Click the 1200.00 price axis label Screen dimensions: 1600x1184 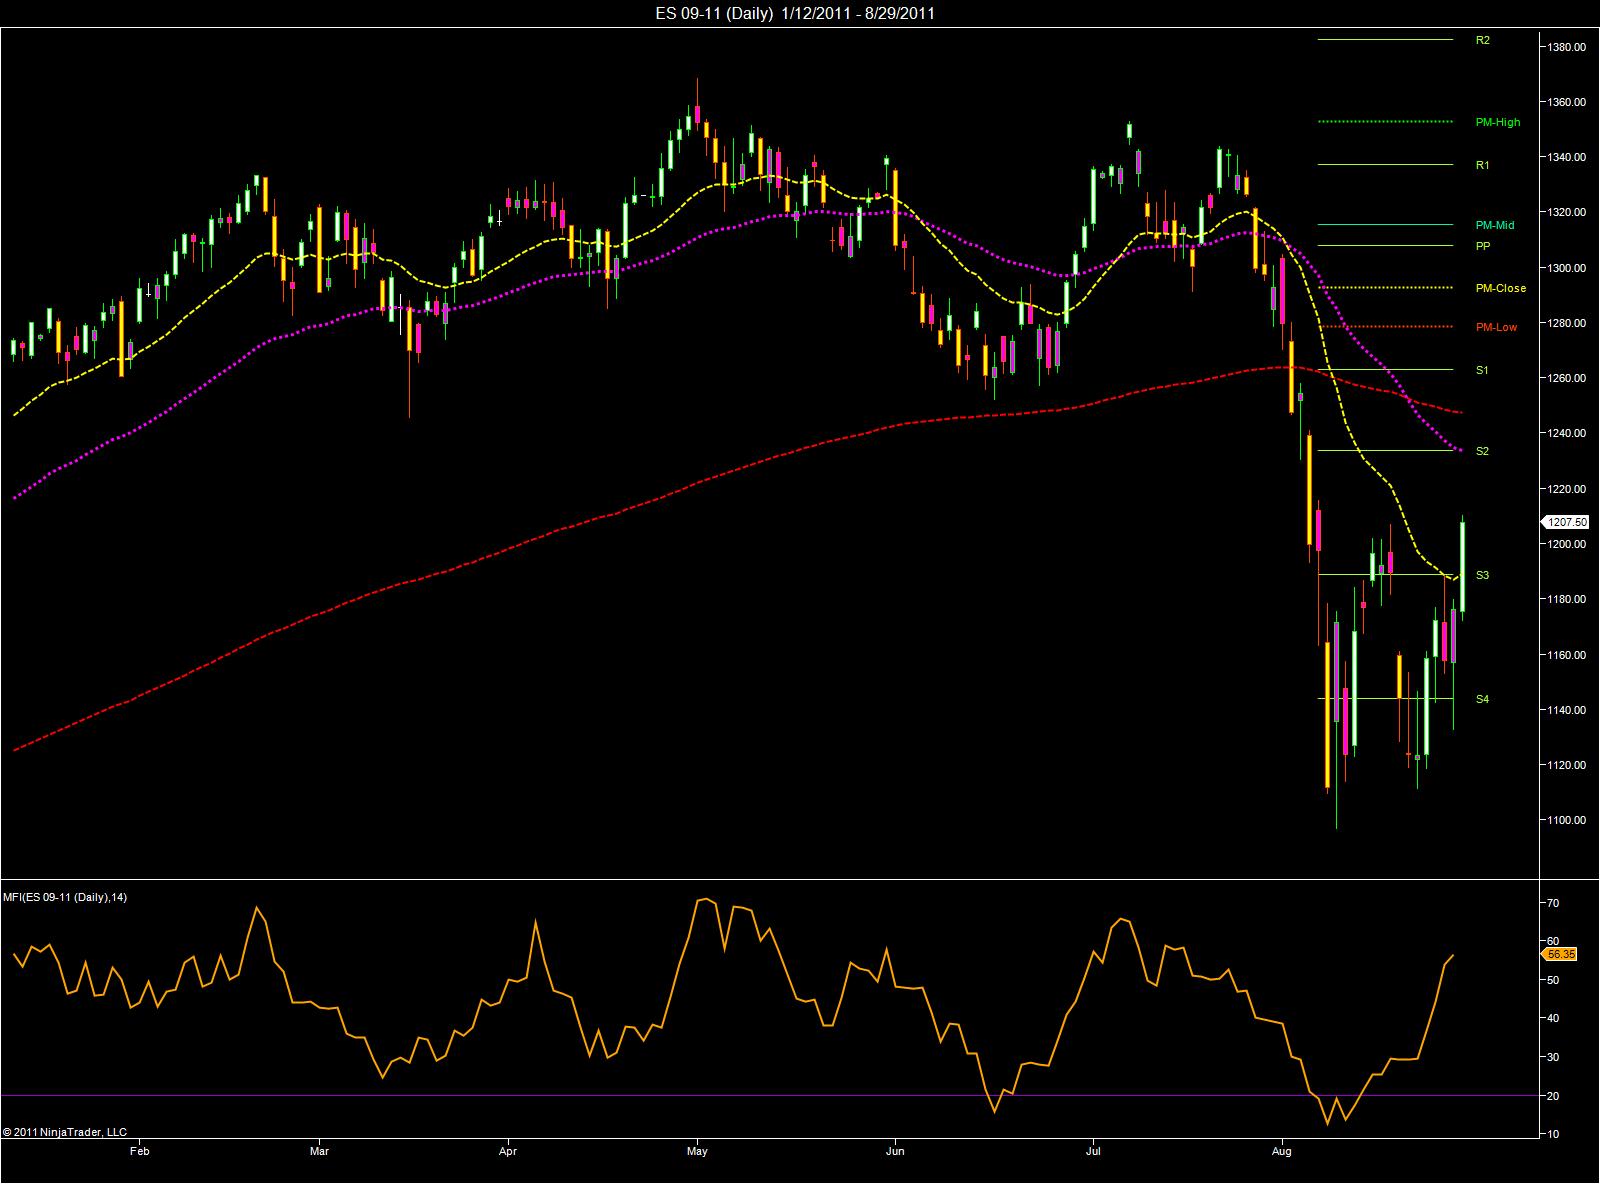tap(1568, 544)
